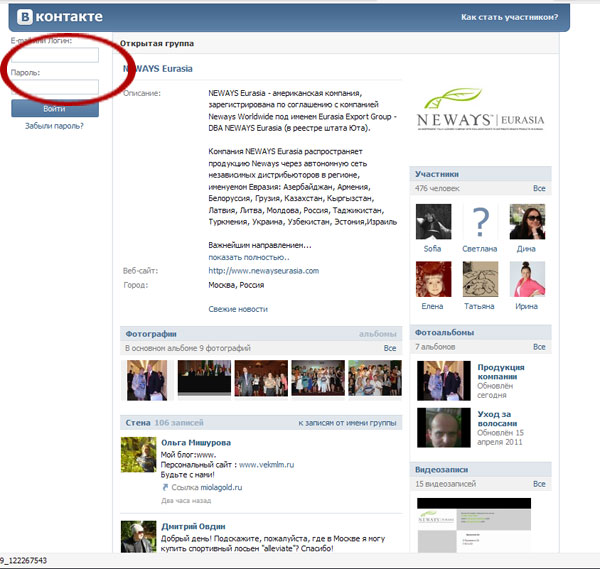Open the name link Светлана
This screenshot has height=569, width=600.
pos(479,249)
